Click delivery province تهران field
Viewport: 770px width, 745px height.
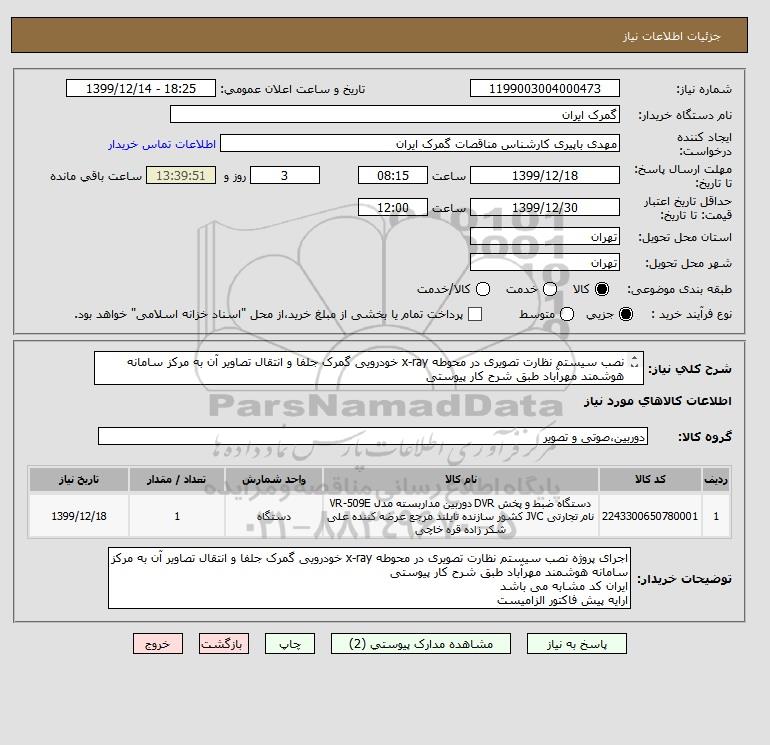[545, 237]
